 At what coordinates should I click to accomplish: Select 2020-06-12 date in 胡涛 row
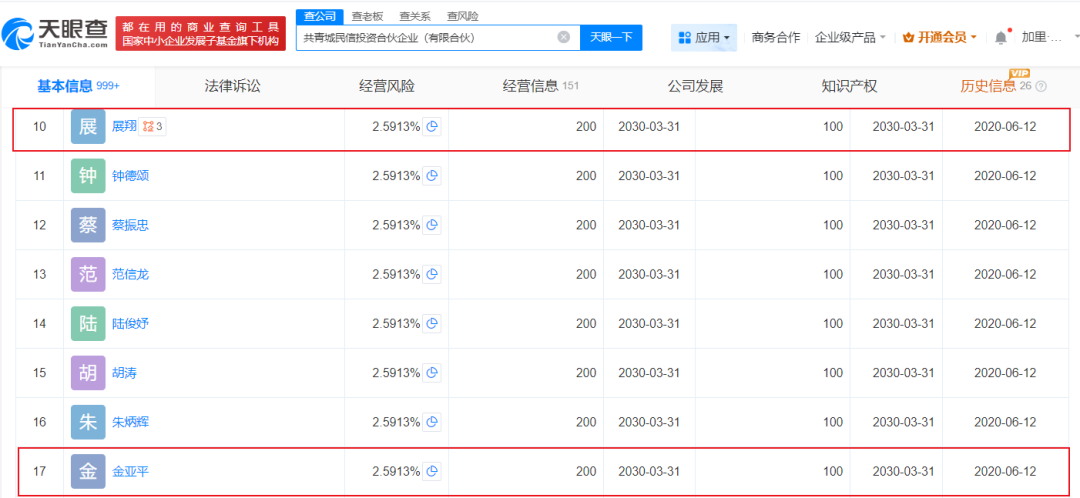click(x=1005, y=373)
